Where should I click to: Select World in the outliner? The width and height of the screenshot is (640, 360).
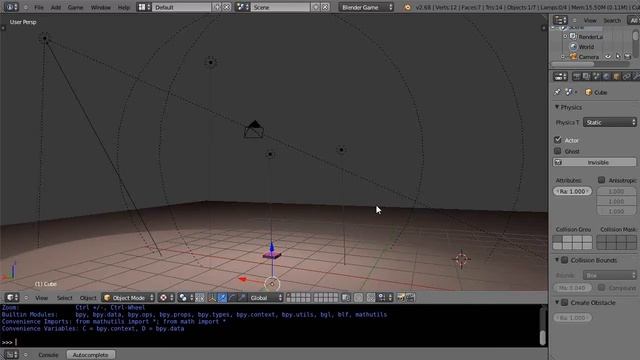click(586, 47)
